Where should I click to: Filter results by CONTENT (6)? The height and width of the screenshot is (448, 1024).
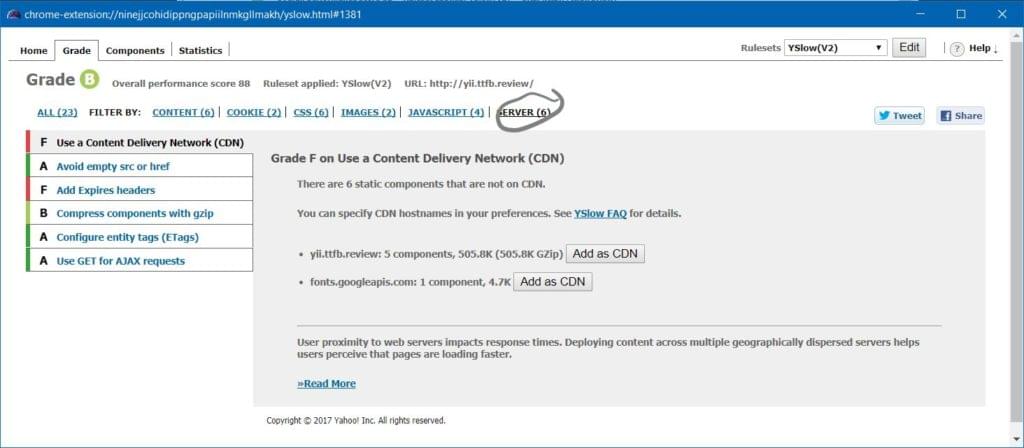[x=183, y=112]
